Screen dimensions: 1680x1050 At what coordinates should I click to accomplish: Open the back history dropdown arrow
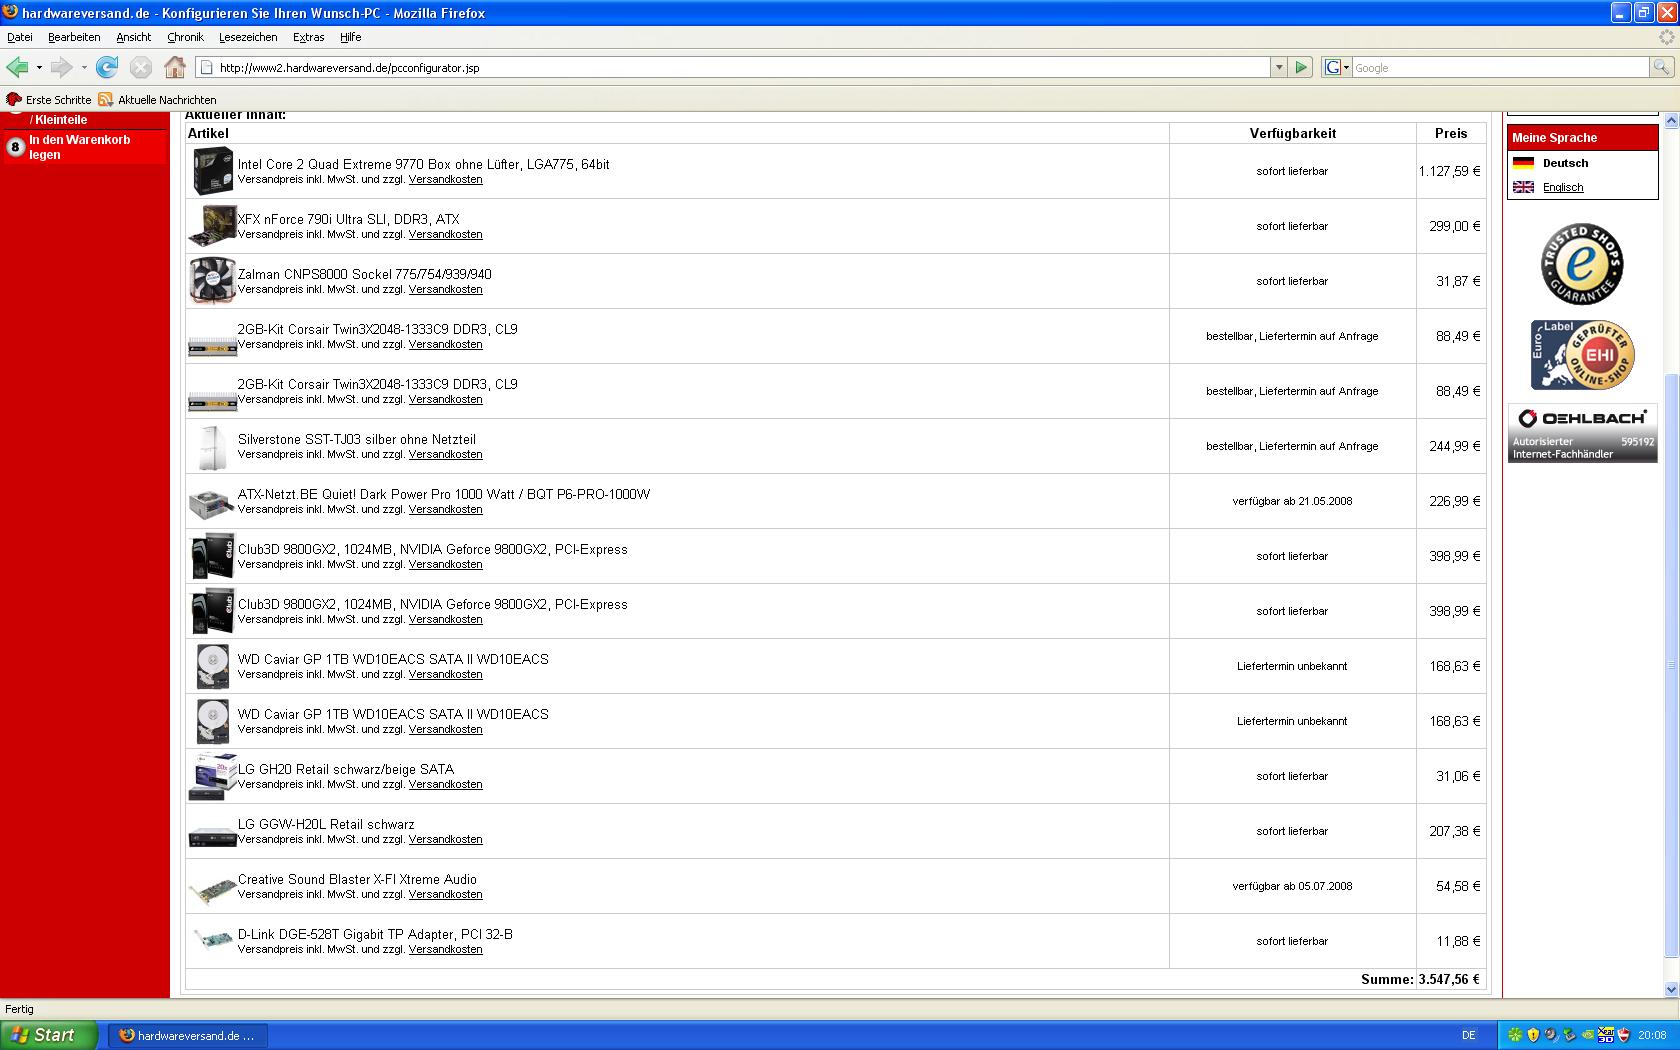pyautogui.click(x=39, y=67)
